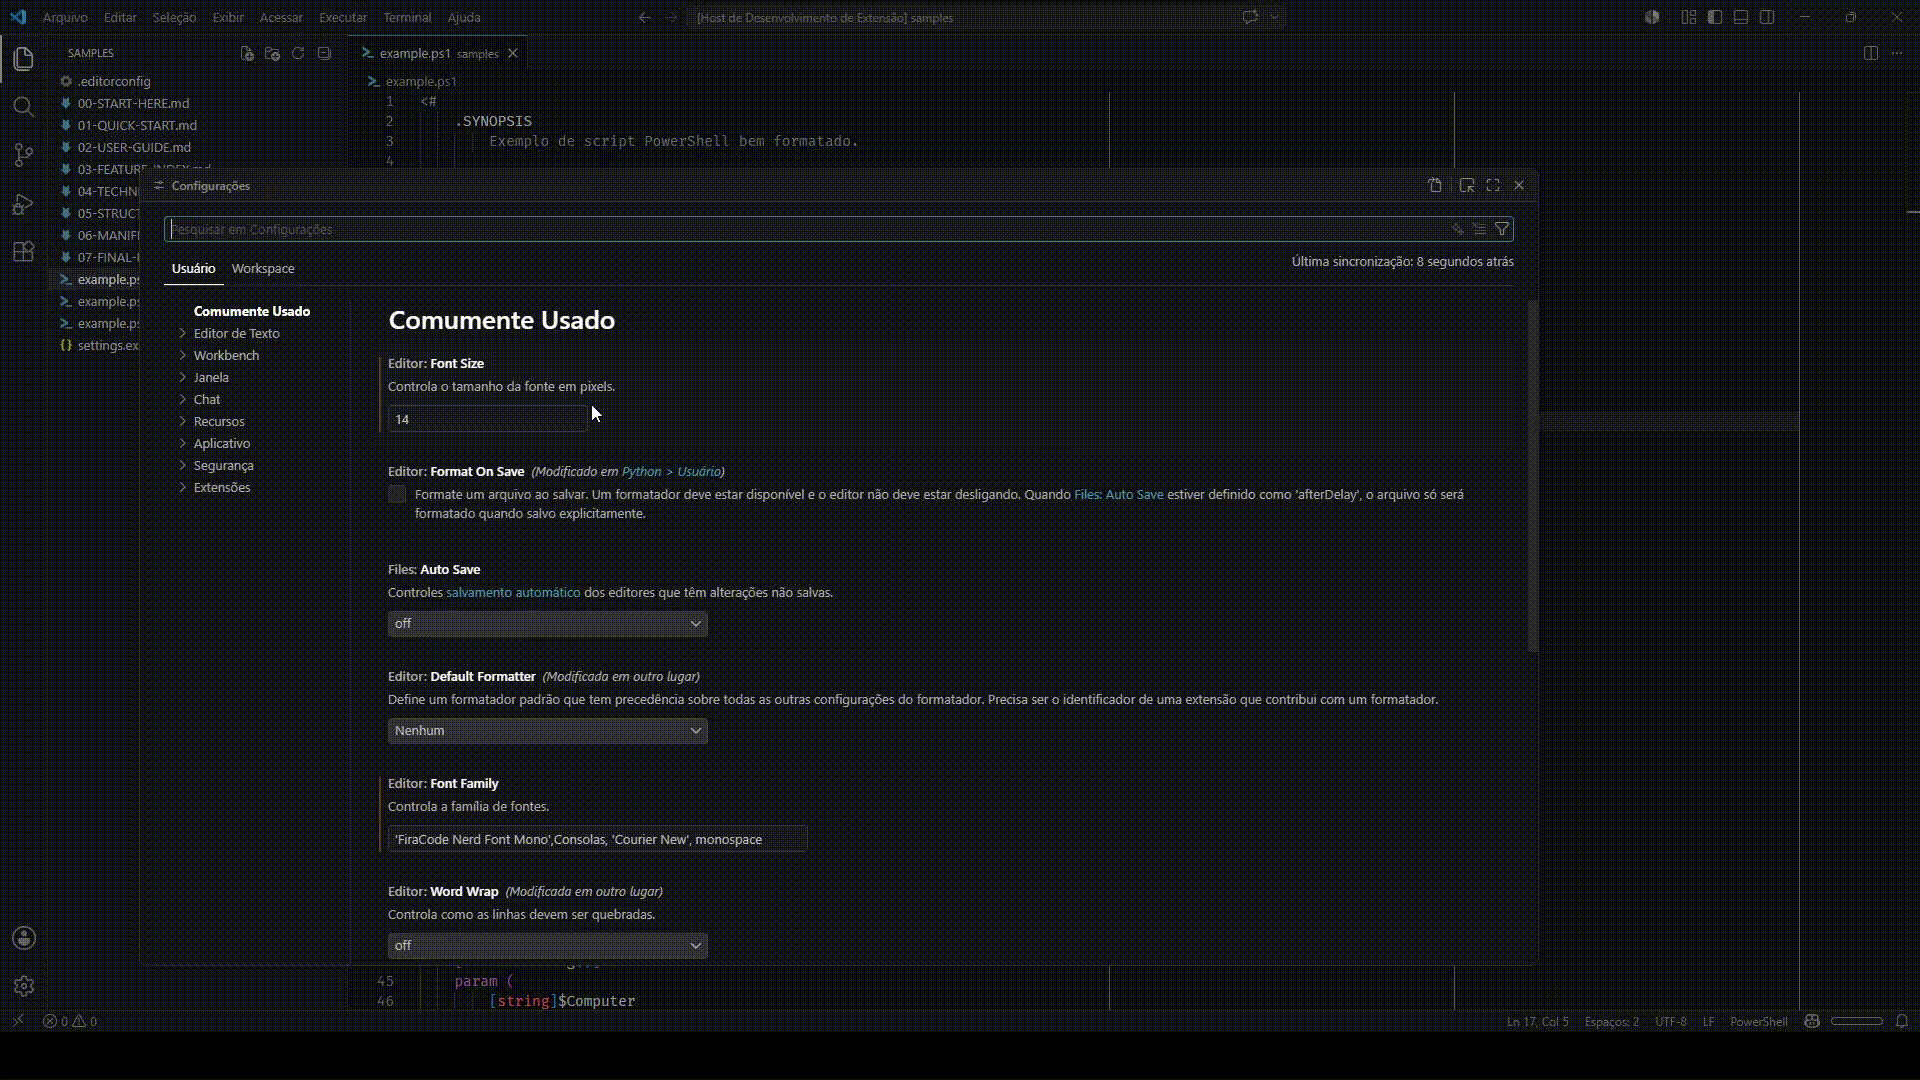Open notifications bell in status bar
1920x1080 pixels.
[1902, 1021]
